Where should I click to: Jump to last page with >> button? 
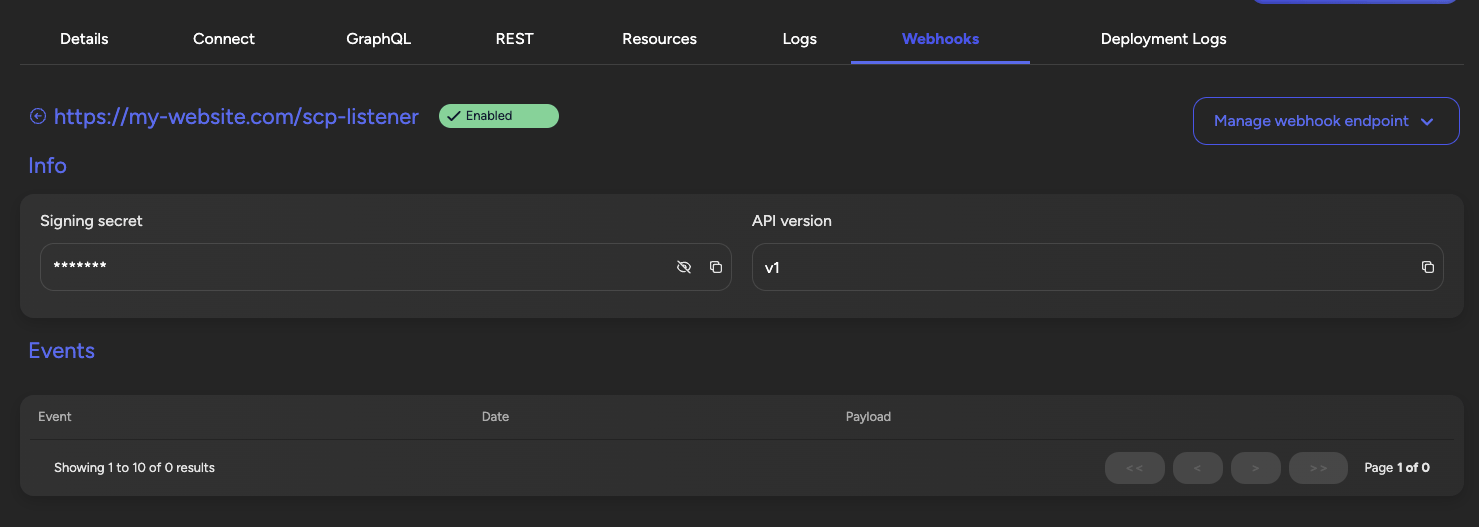point(1319,468)
